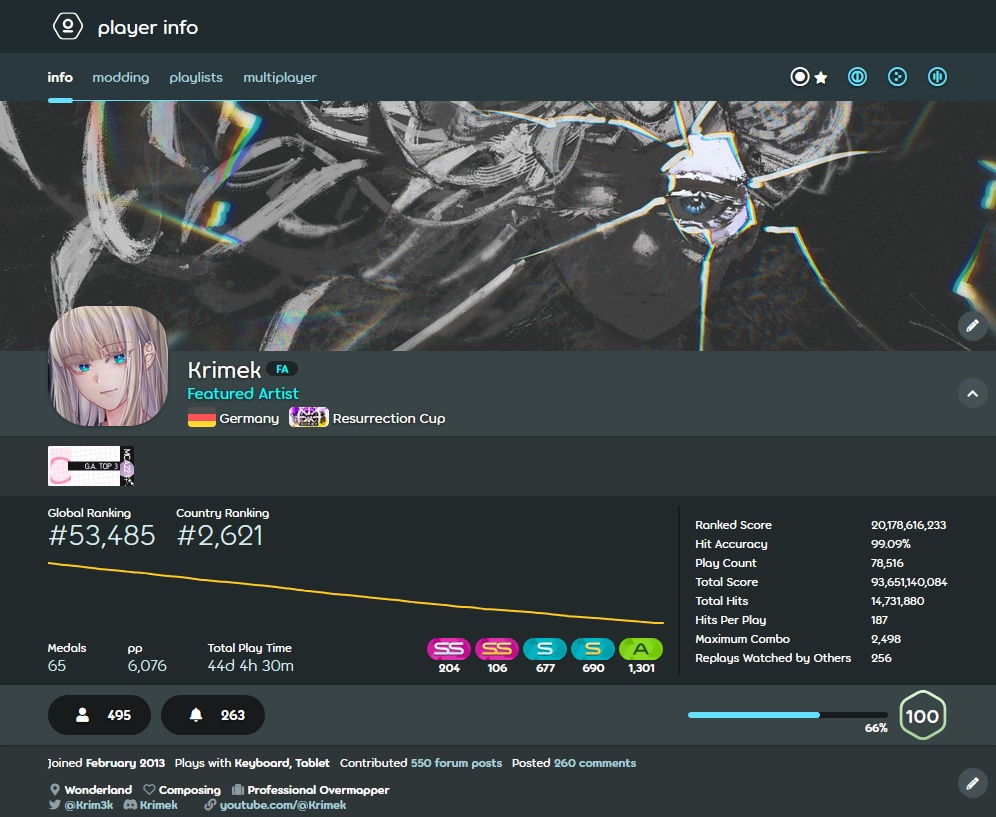Edit profile info with bottom pencil icon
Image resolution: width=996 pixels, height=817 pixels.
pyautogui.click(x=972, y=783)
